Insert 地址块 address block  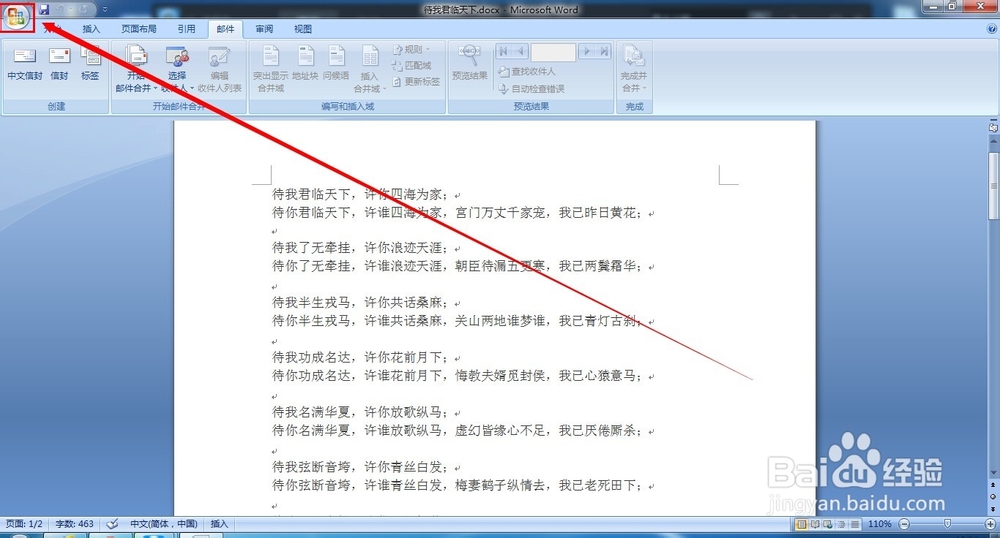pos(305,64)
